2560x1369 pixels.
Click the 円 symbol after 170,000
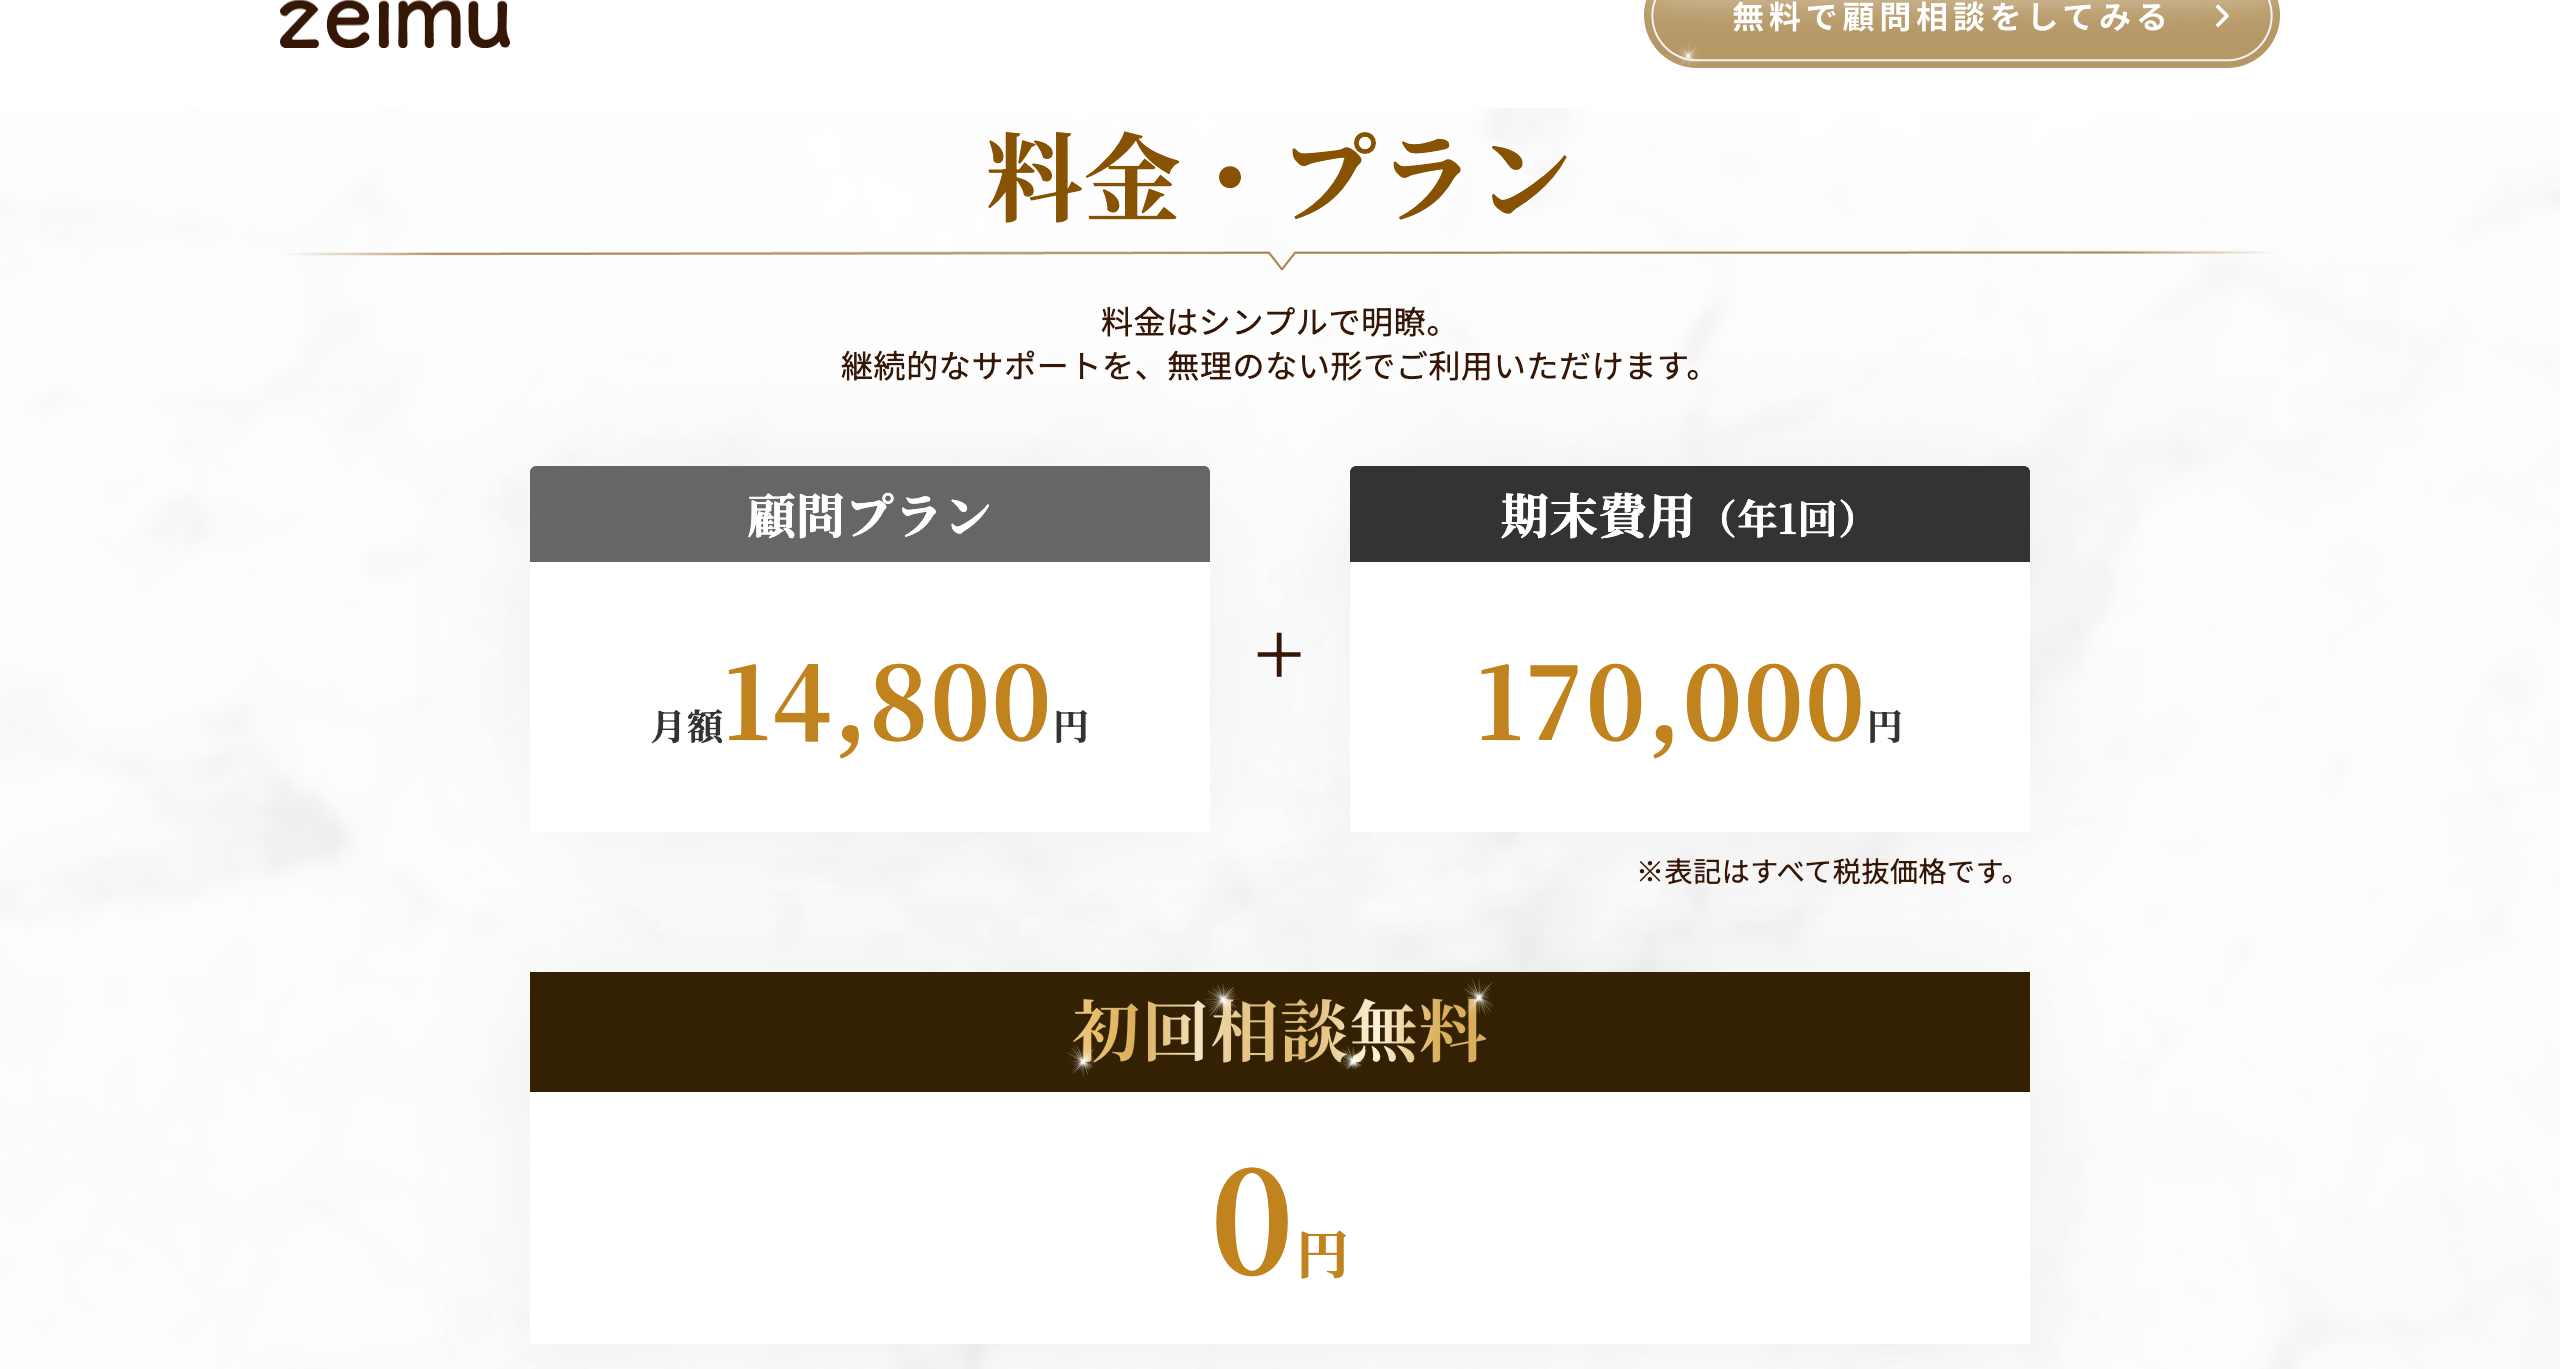(x=1885, y=726)
